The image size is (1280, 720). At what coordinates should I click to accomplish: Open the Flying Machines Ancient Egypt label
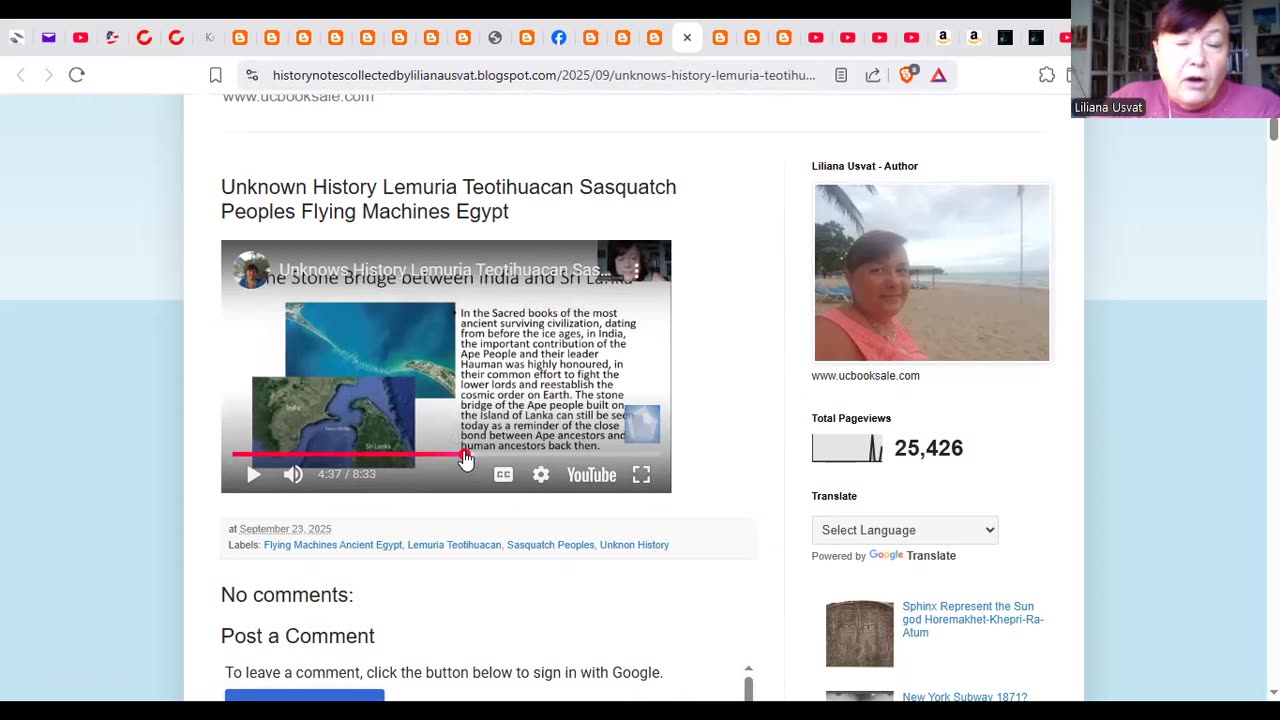click(x=333, y=545)
